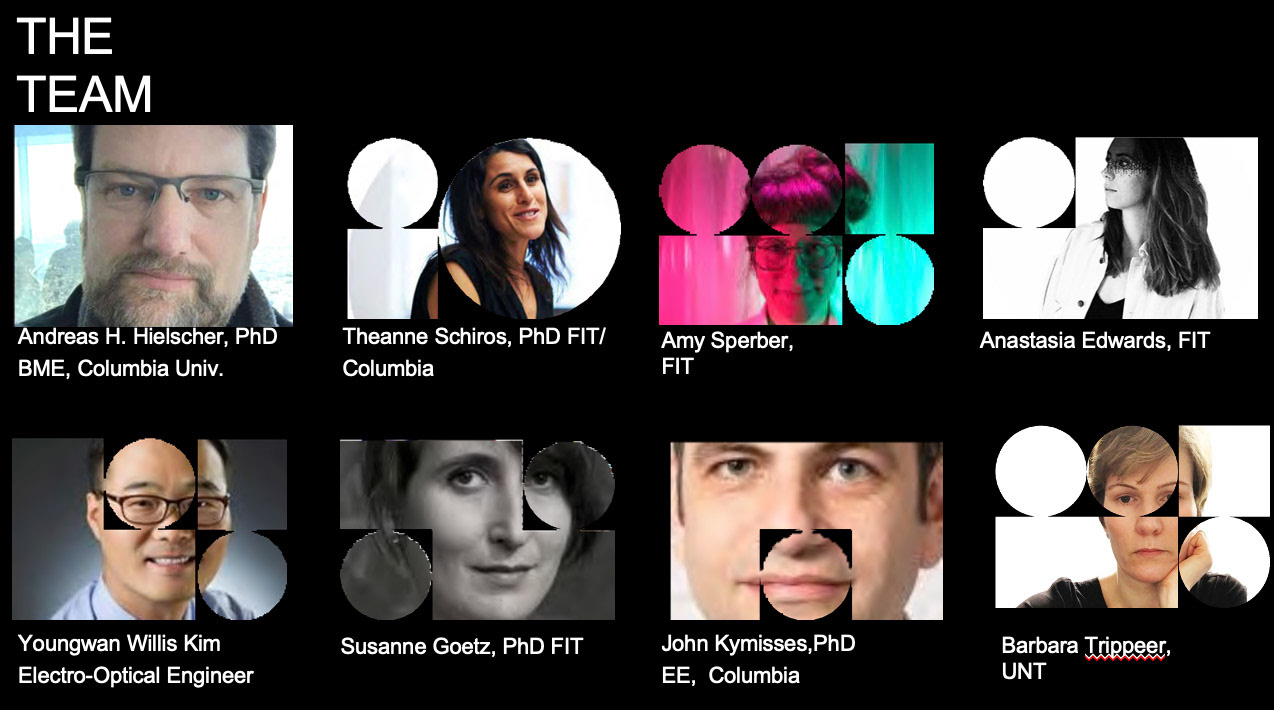This screenshot has height=710, width=1274.
Task: Select the Youngwan Willis Kim name text
Action: [119, 643]
